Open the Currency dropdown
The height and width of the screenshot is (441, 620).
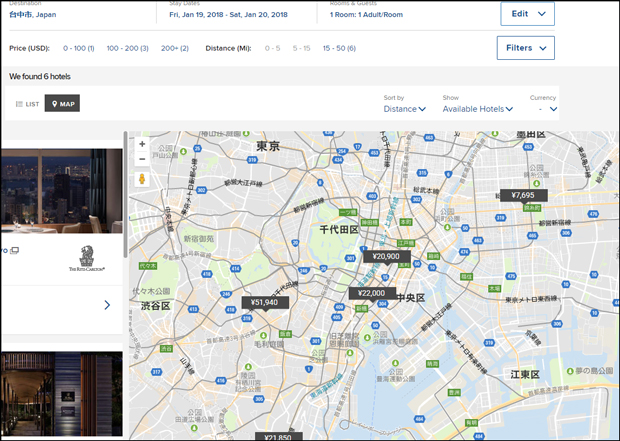click(547, 109)
